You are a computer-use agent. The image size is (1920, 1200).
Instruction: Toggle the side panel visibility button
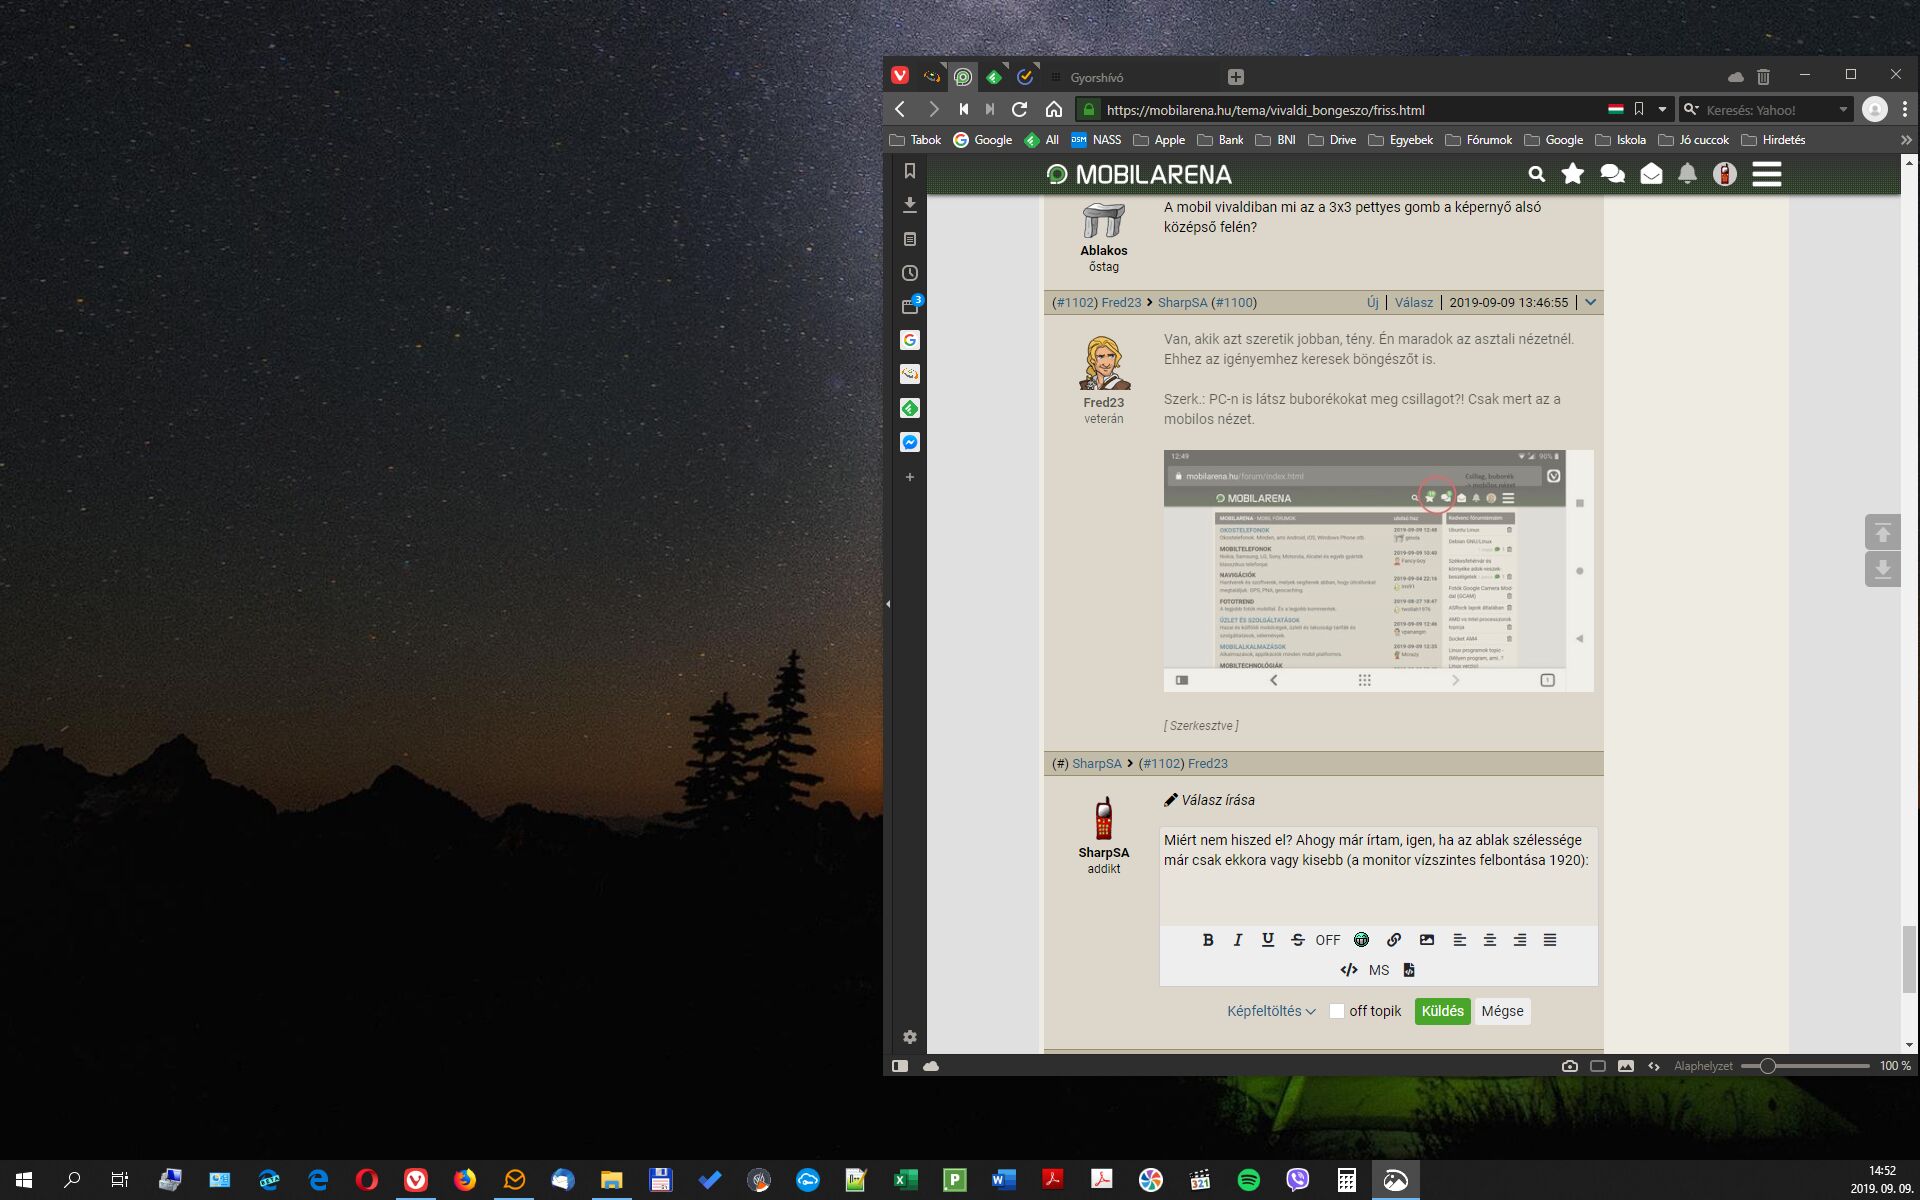click(x=900, y=1066)
